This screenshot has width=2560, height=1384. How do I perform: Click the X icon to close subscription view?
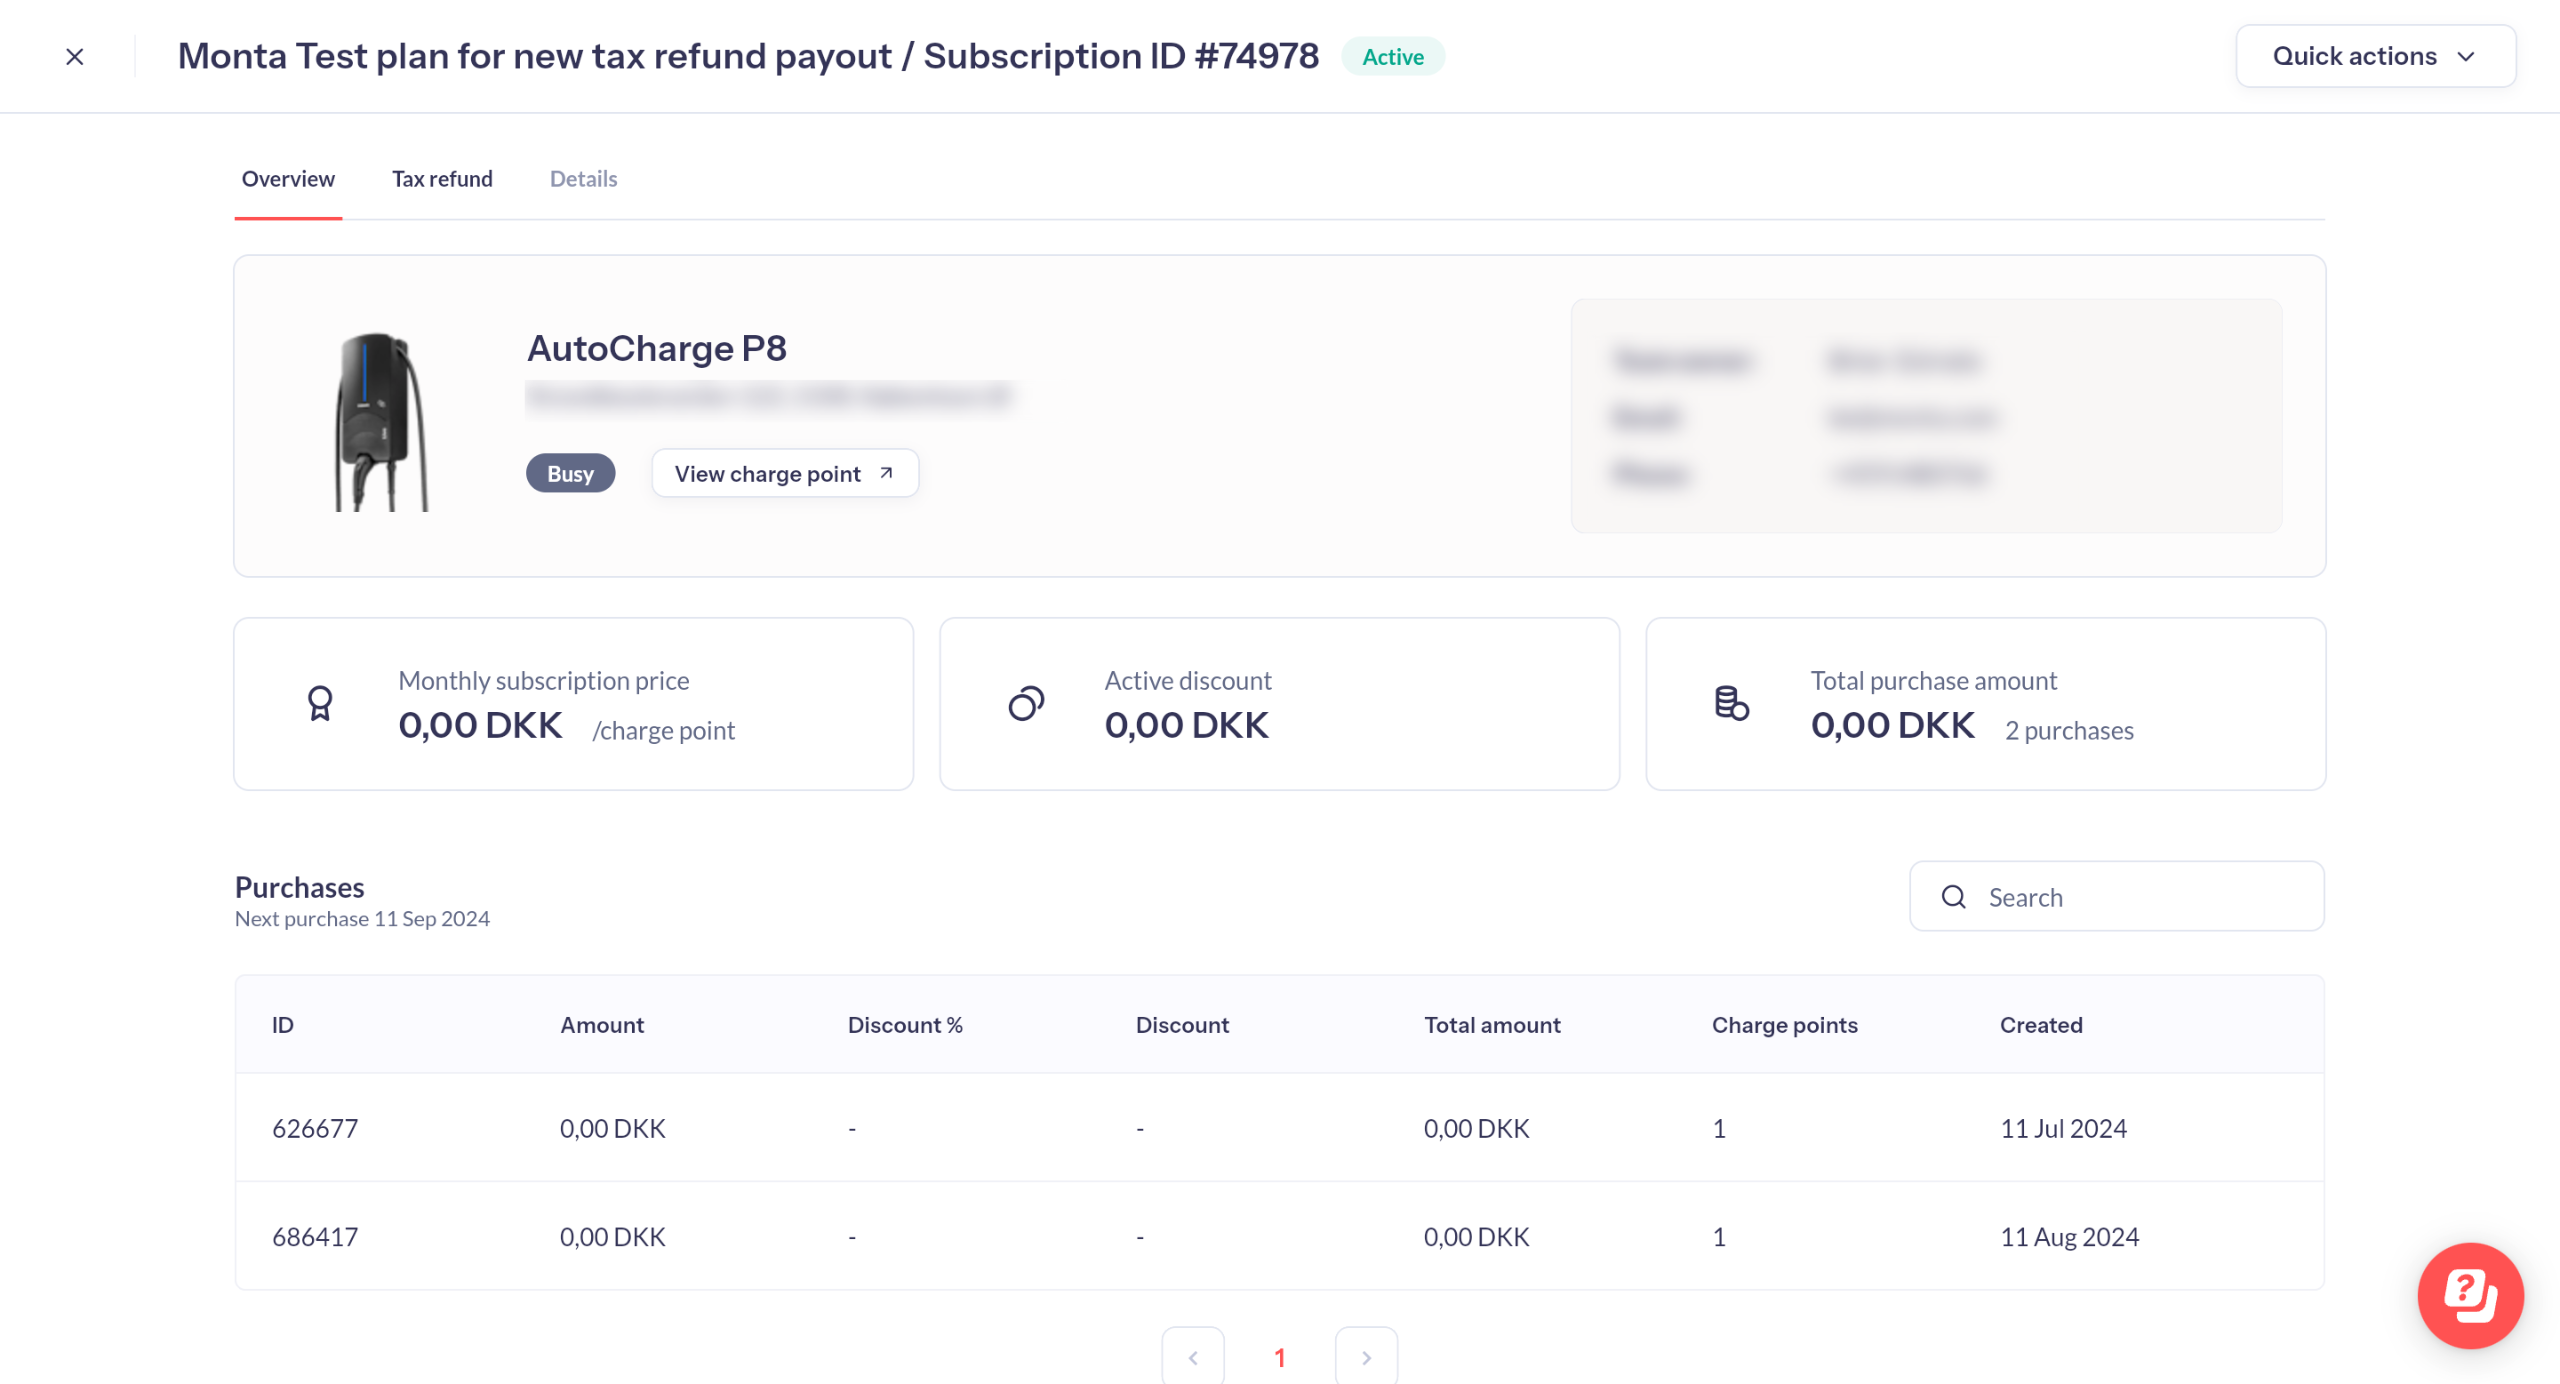pyautogui.click(x=75, y=57)
